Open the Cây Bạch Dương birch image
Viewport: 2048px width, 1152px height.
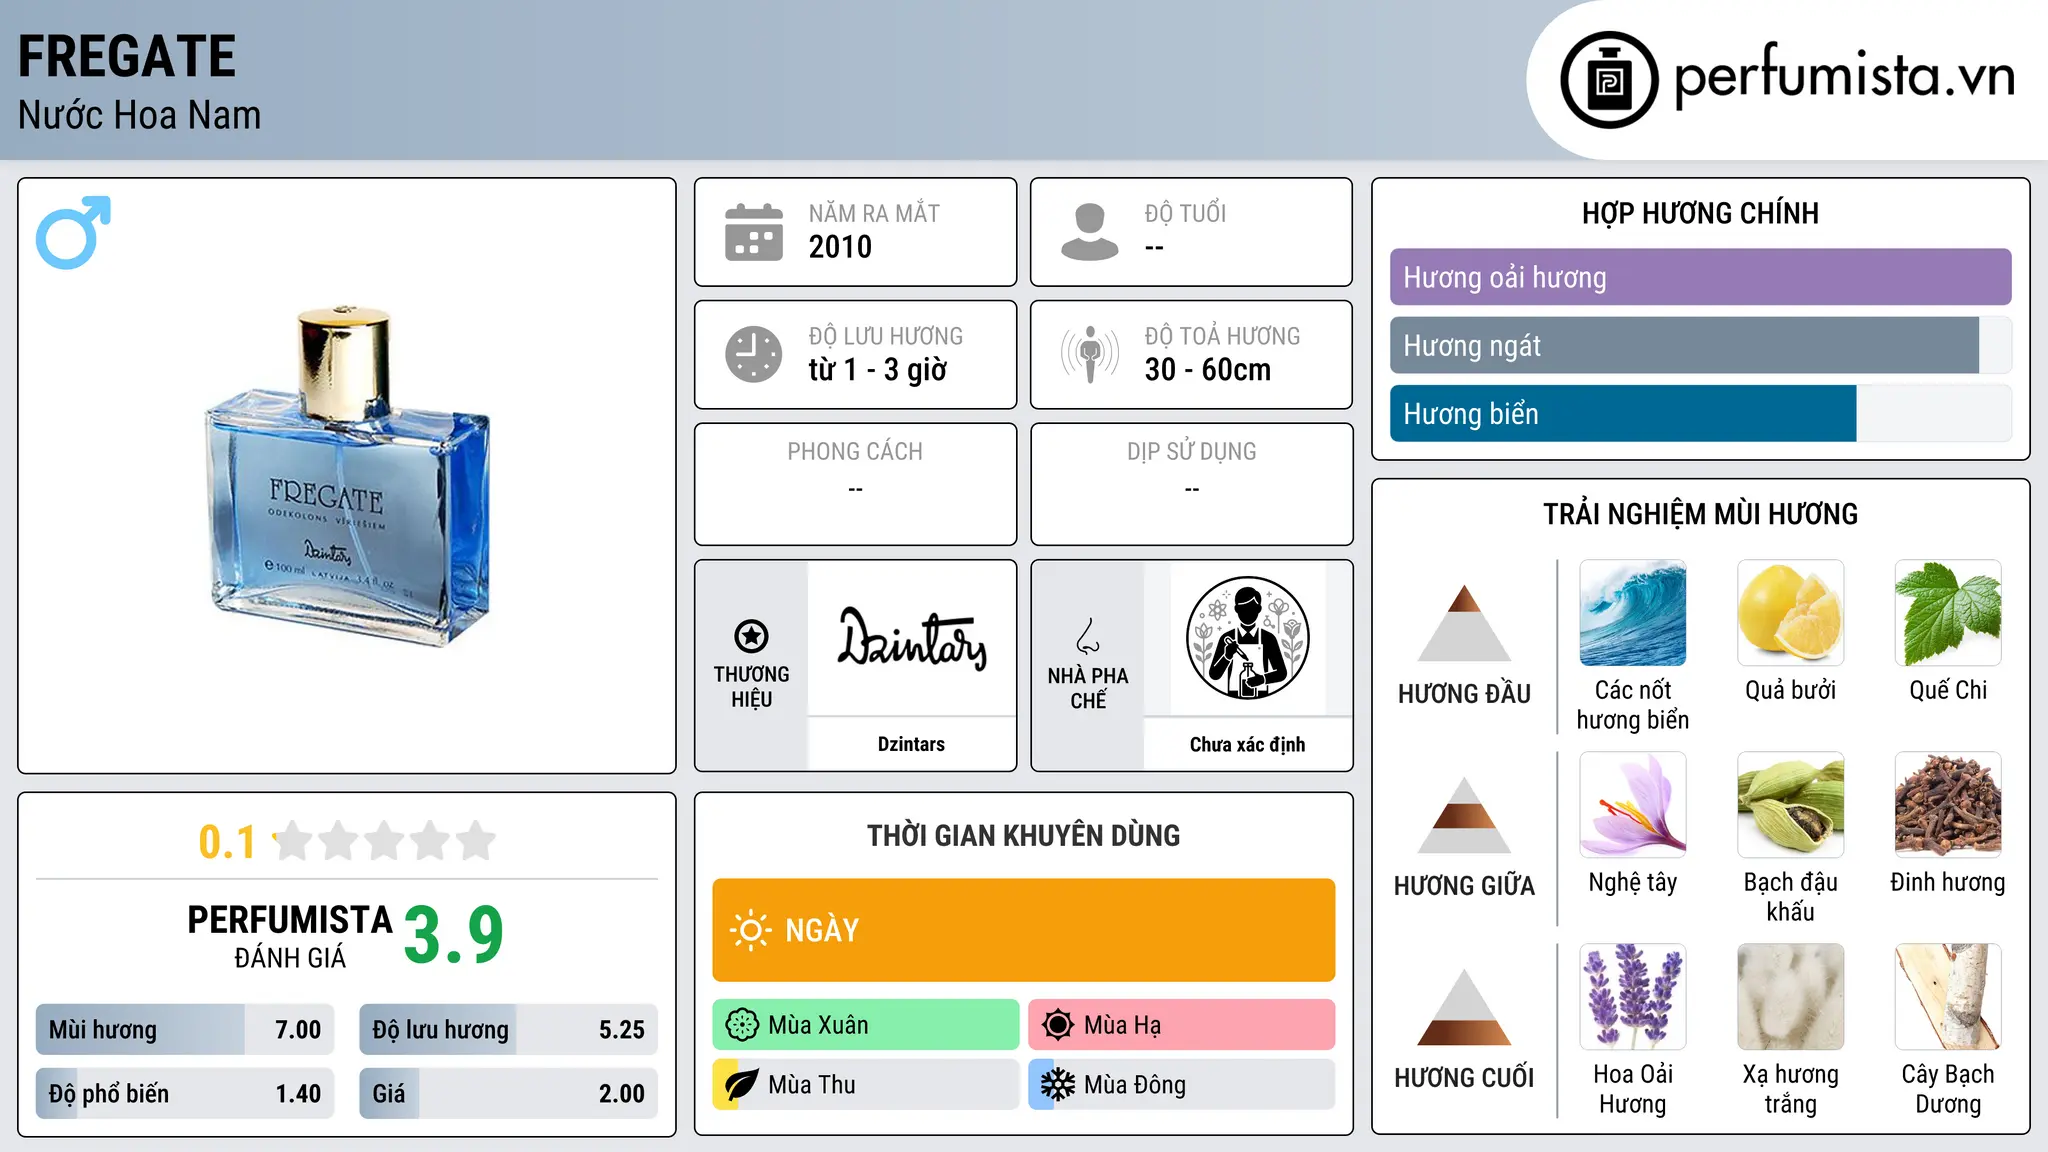pyautogui.click(x=1948, y=997)
